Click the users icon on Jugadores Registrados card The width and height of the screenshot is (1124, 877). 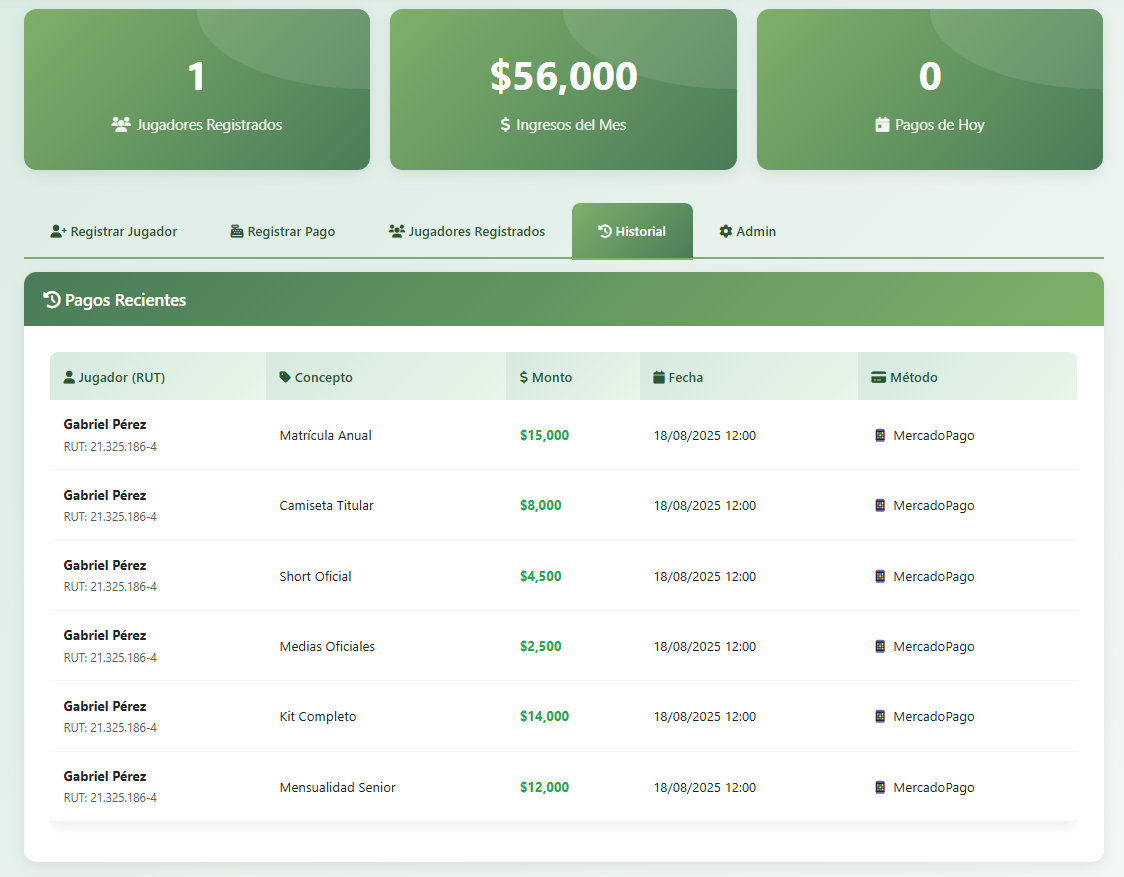click(121, 125)
